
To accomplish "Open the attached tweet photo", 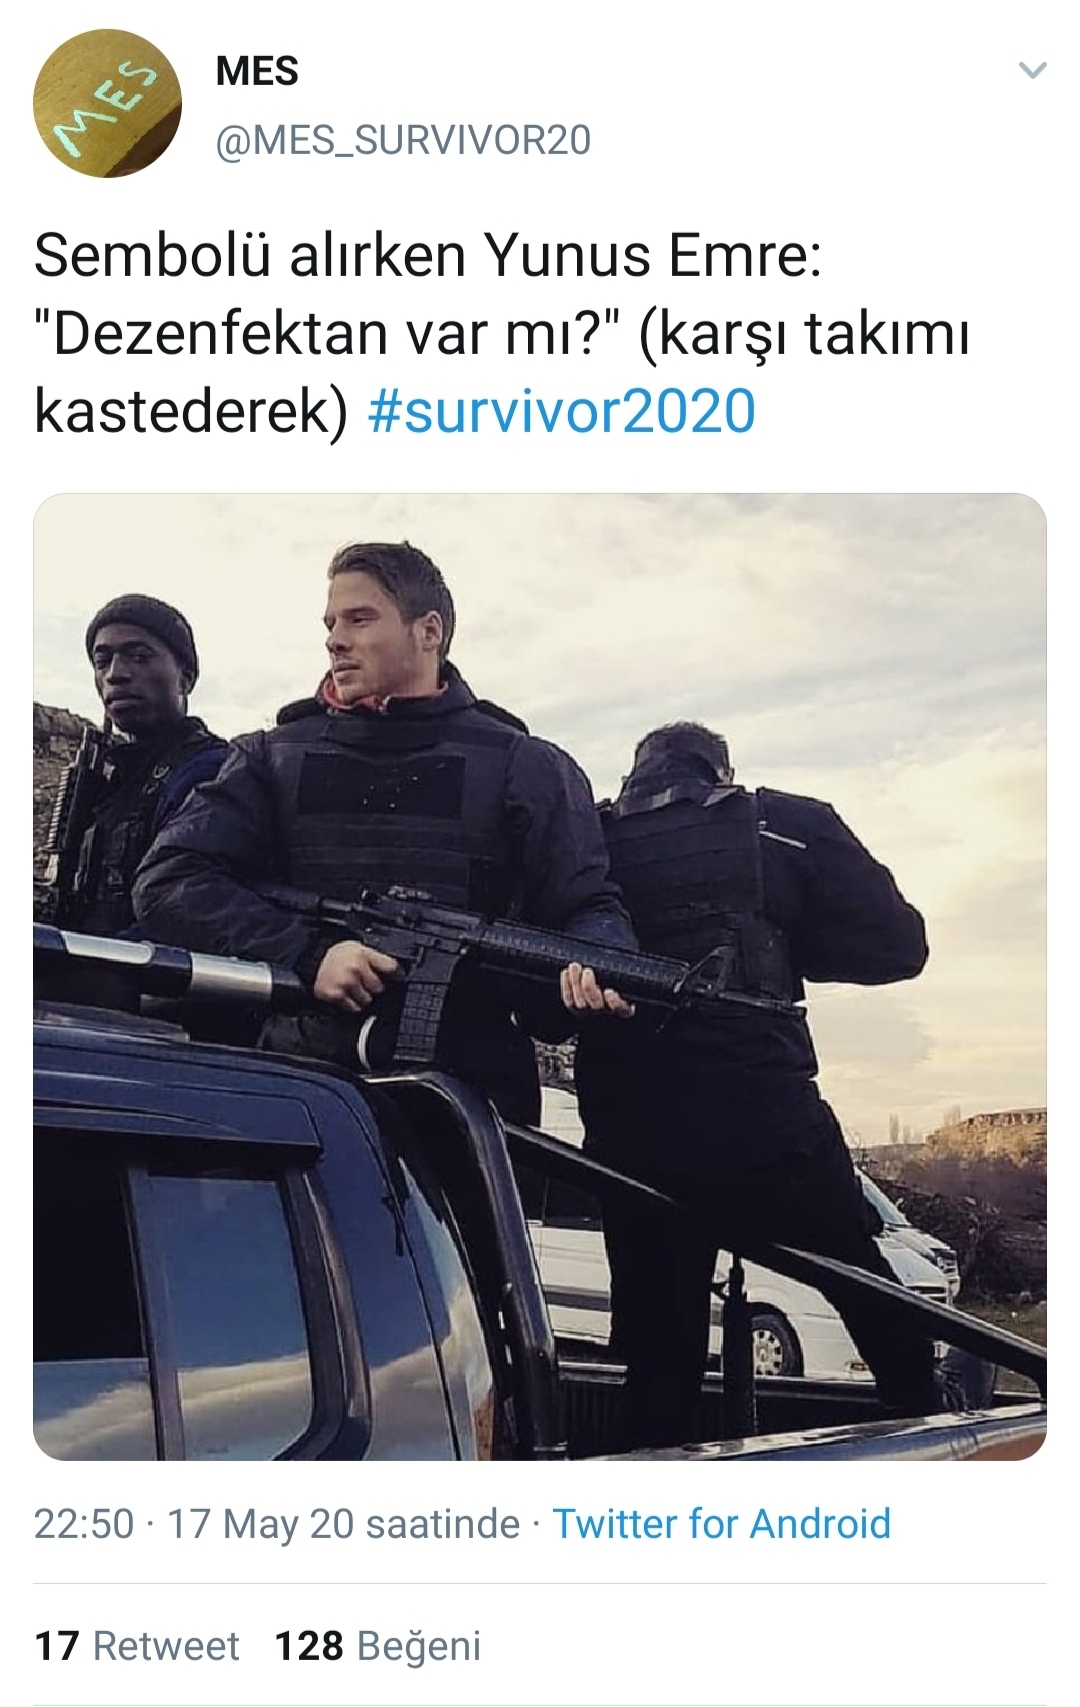I will coord(540,977).
